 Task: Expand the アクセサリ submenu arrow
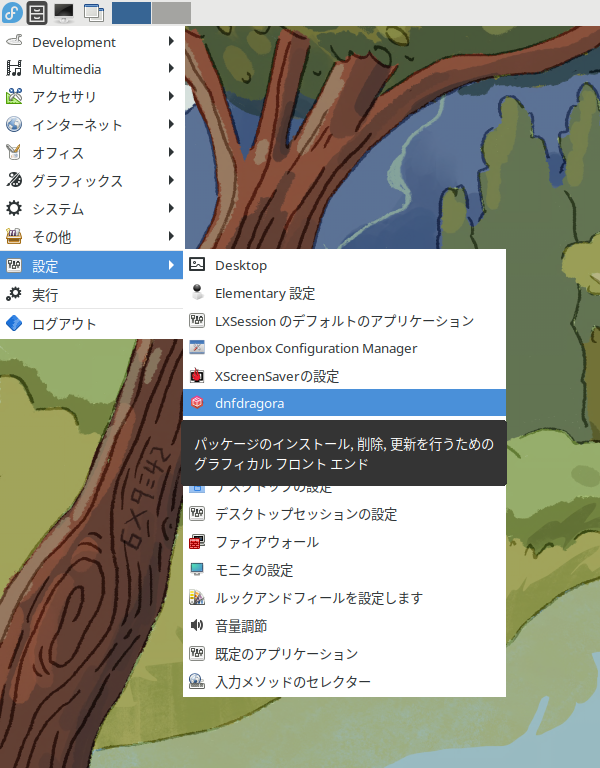click(171, 96)
